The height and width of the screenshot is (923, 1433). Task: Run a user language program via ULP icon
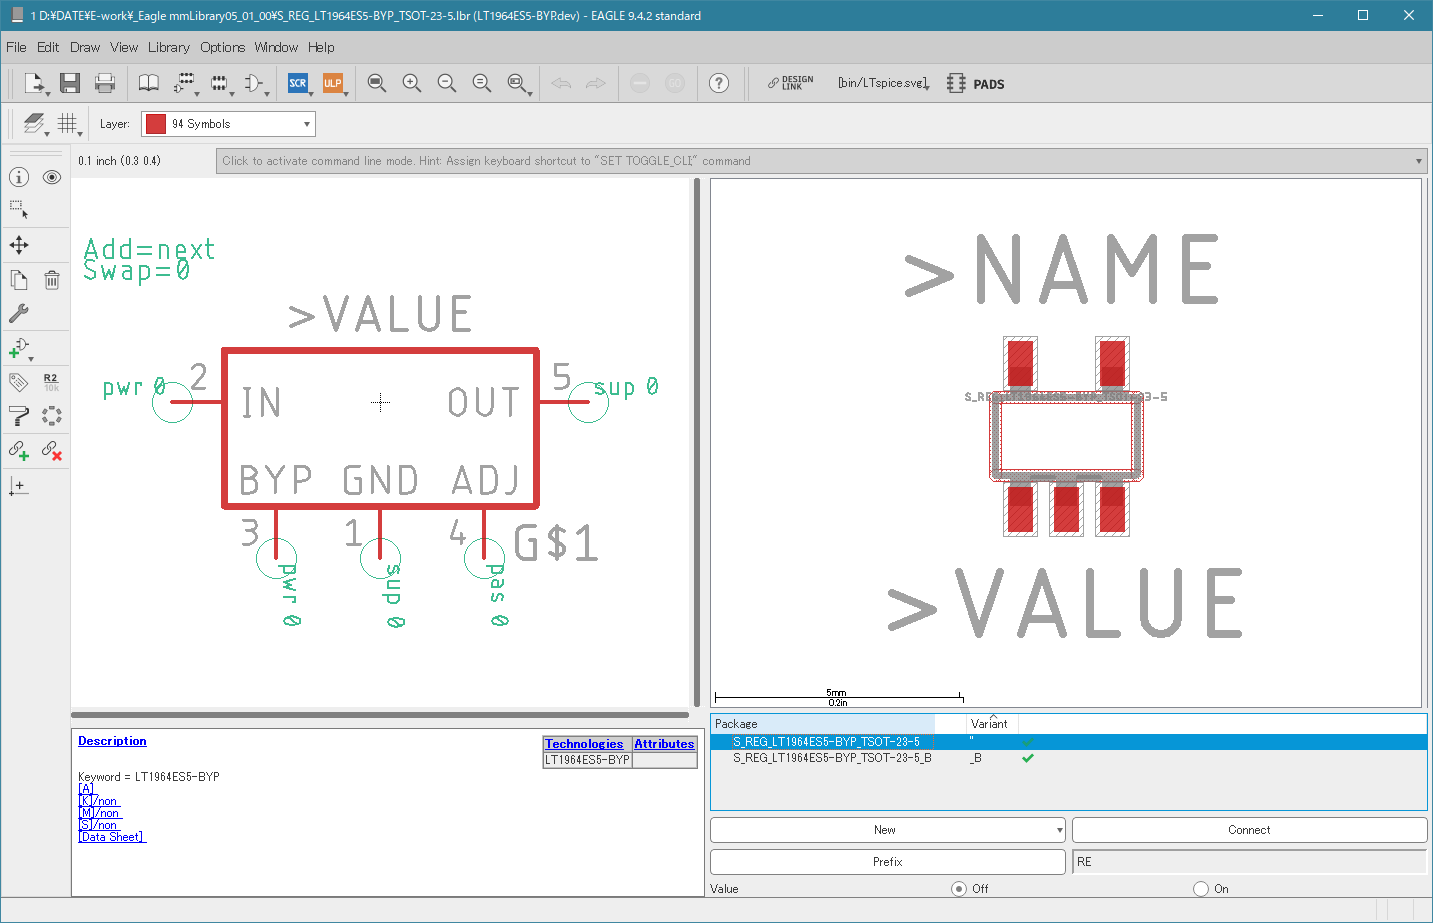(332, 83)
